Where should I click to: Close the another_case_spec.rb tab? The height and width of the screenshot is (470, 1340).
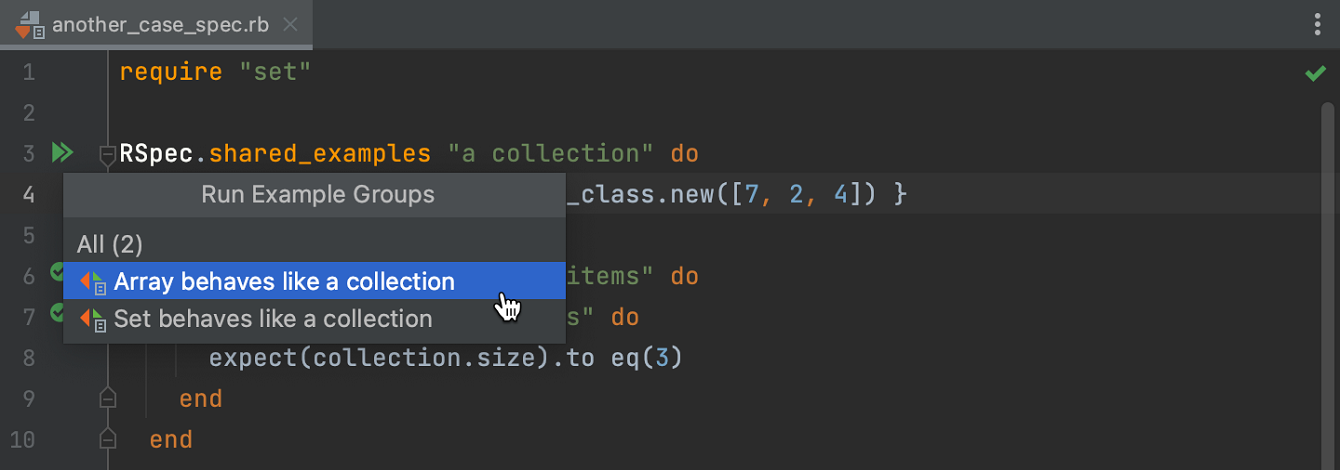coord(290,25)
